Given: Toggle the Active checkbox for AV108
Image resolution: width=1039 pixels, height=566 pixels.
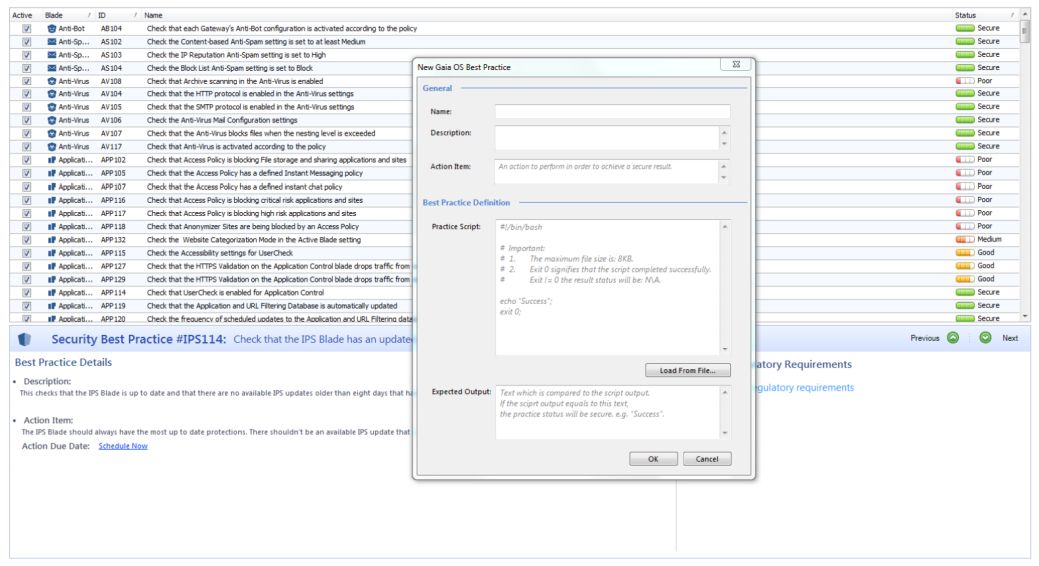Looking at the screenshot, I should pyautogui.click(x=27, y=82).
